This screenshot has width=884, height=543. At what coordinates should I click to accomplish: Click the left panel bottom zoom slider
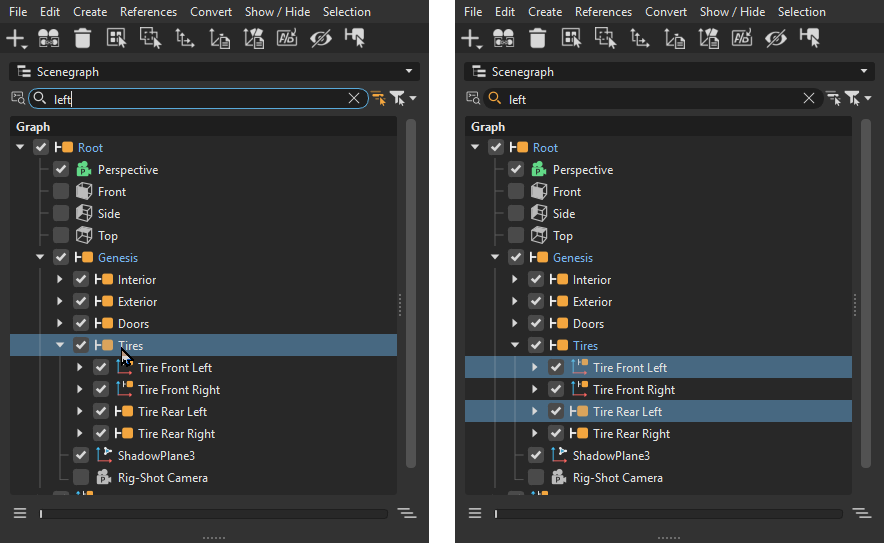coord(214,514)
